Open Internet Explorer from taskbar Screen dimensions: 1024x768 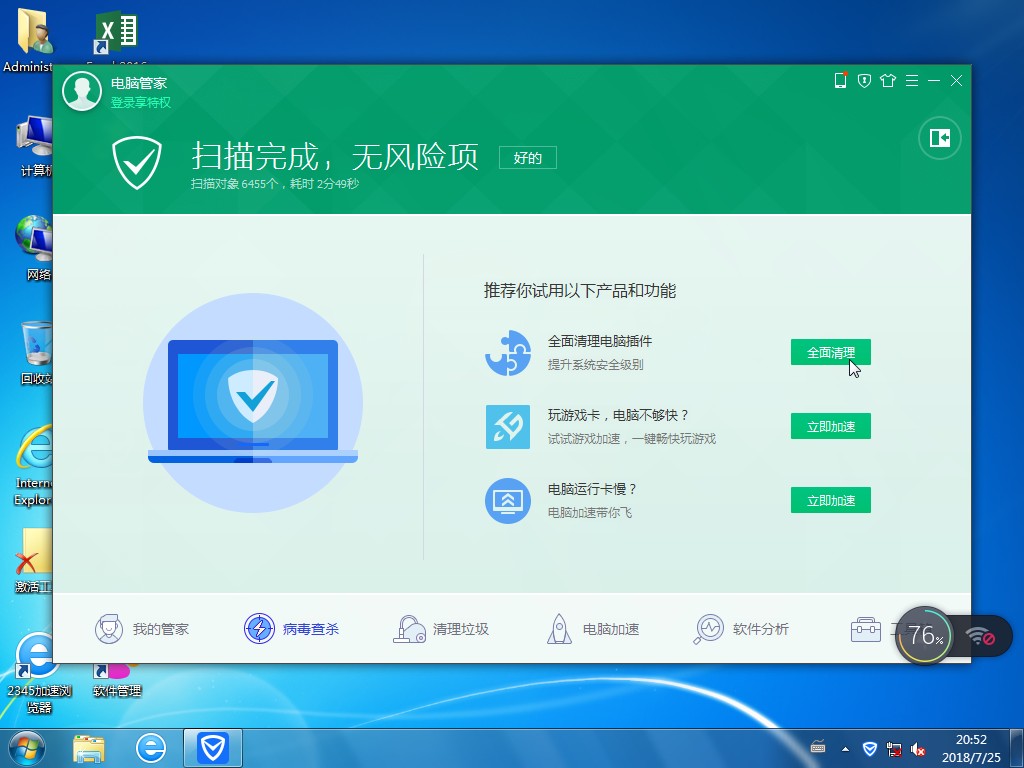(151, 748)
